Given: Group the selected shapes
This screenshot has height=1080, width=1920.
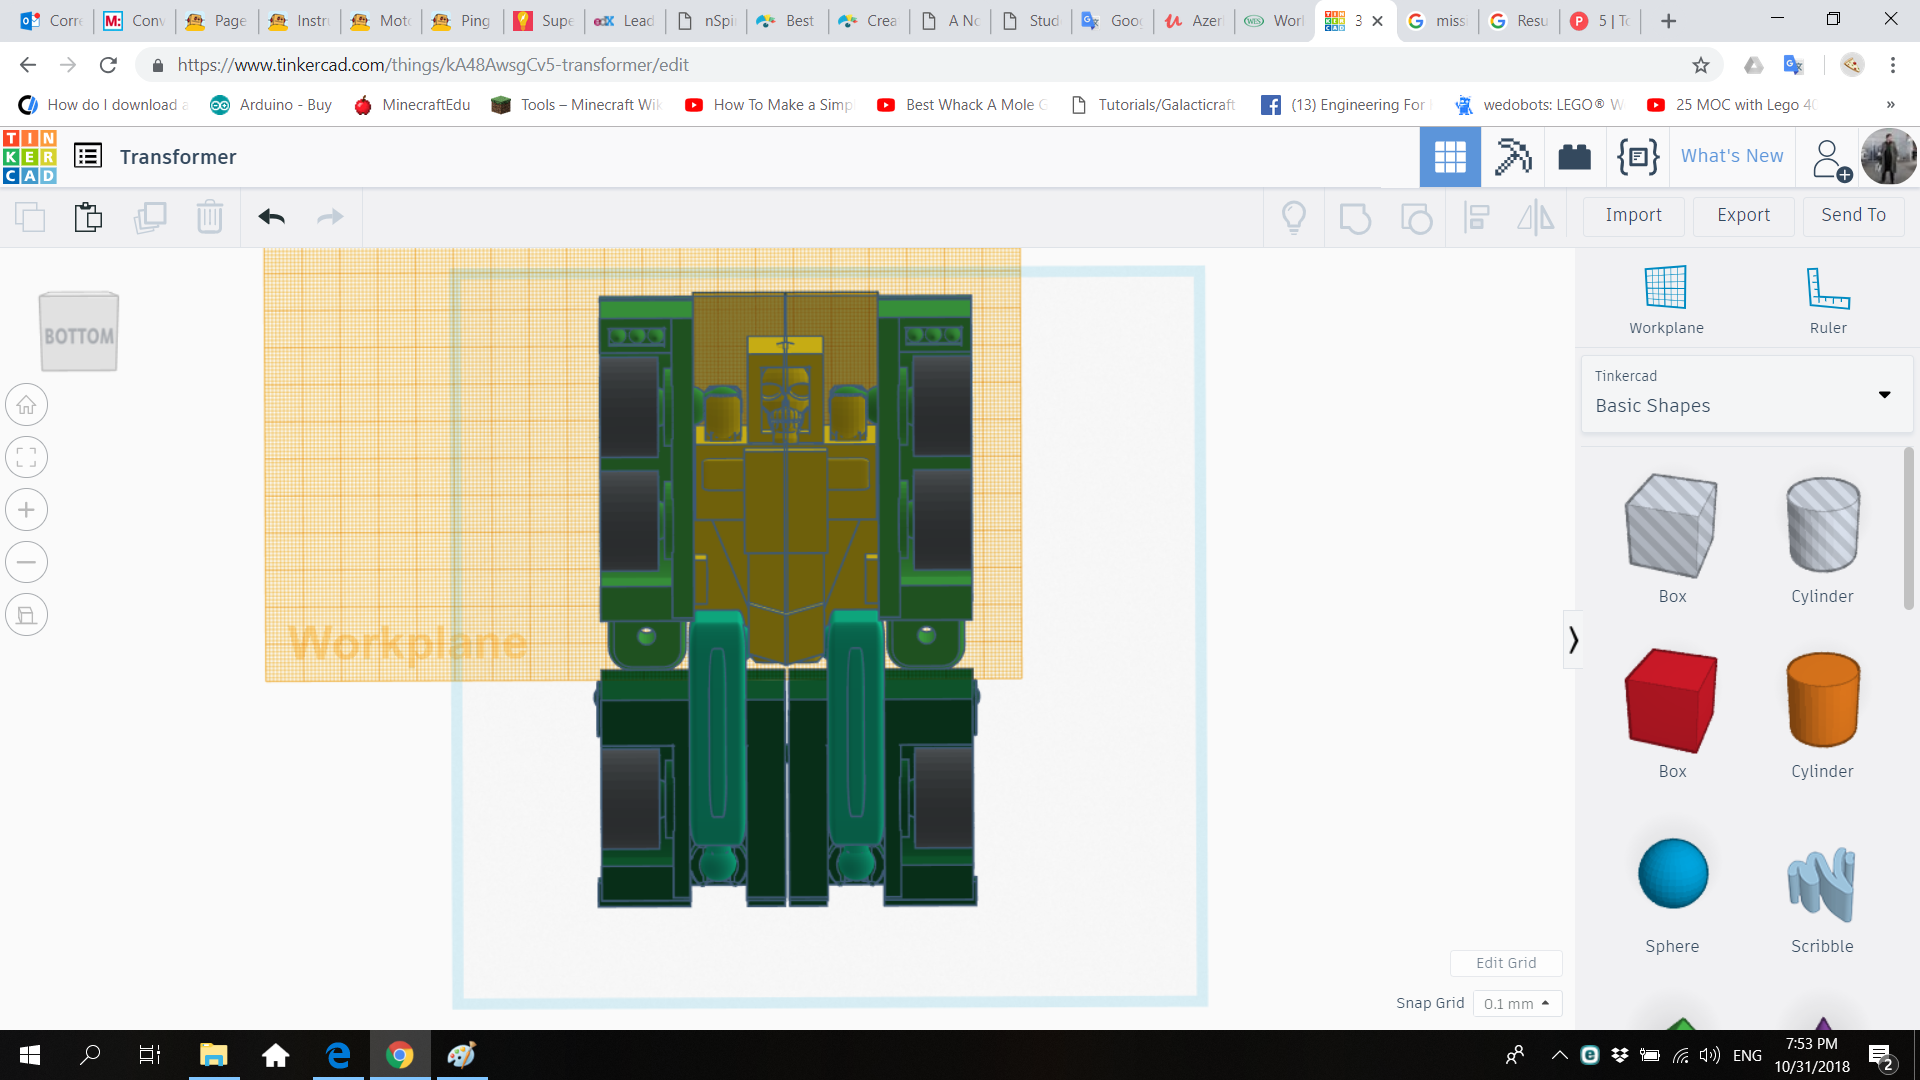Looking at the screenshot, I should pos(1355,217).
